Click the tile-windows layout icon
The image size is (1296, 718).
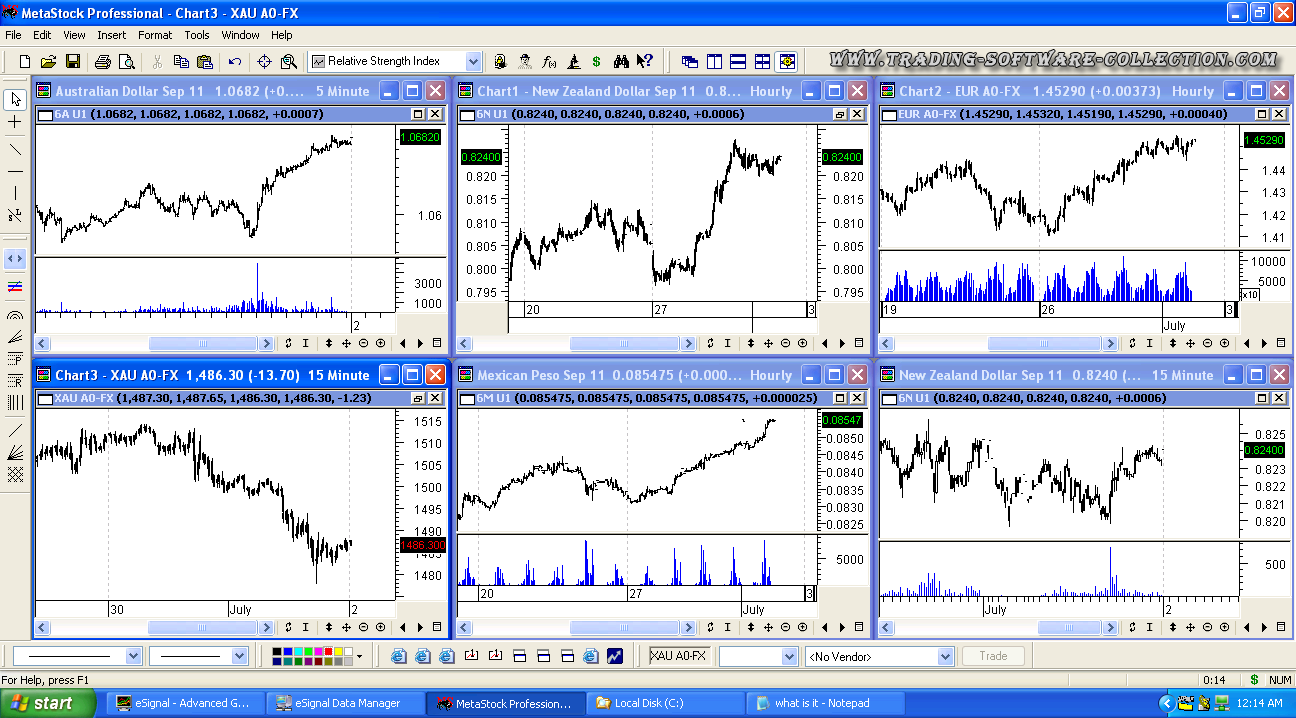point(762,61)
